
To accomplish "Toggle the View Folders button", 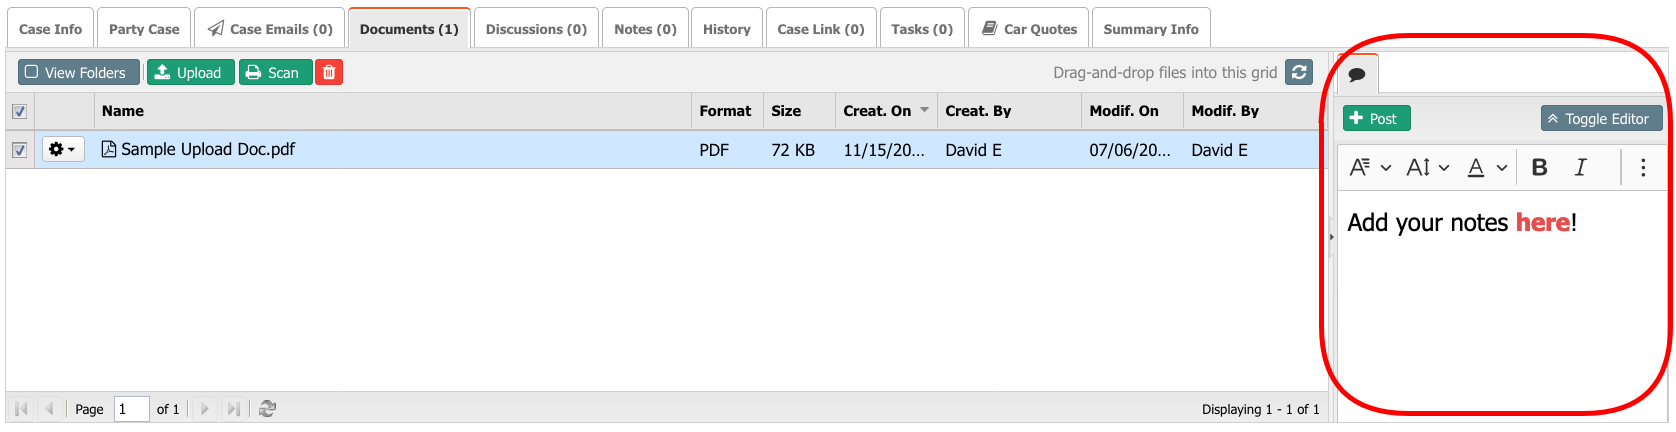I will pyautogui.click(x=75, y=72).
